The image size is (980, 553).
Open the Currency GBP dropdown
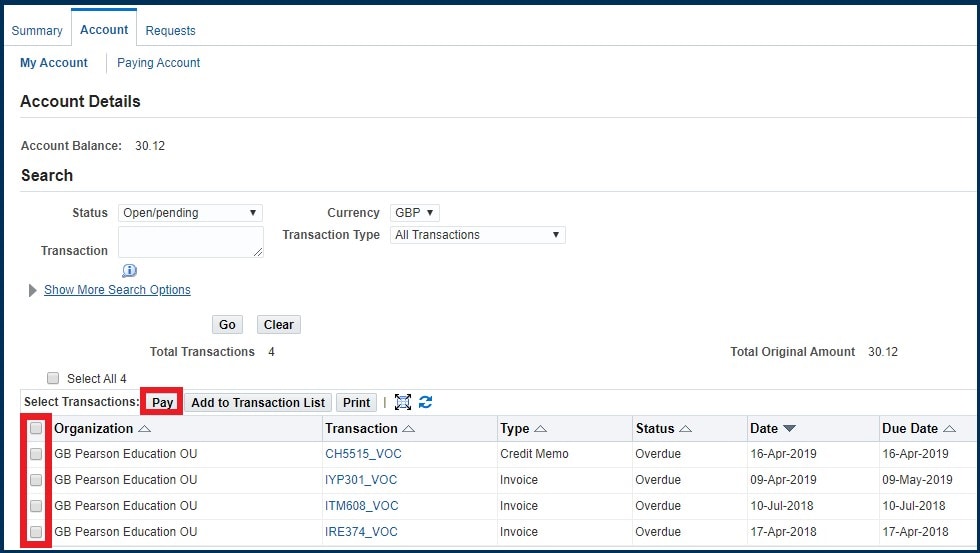click(x=415, y=213)
